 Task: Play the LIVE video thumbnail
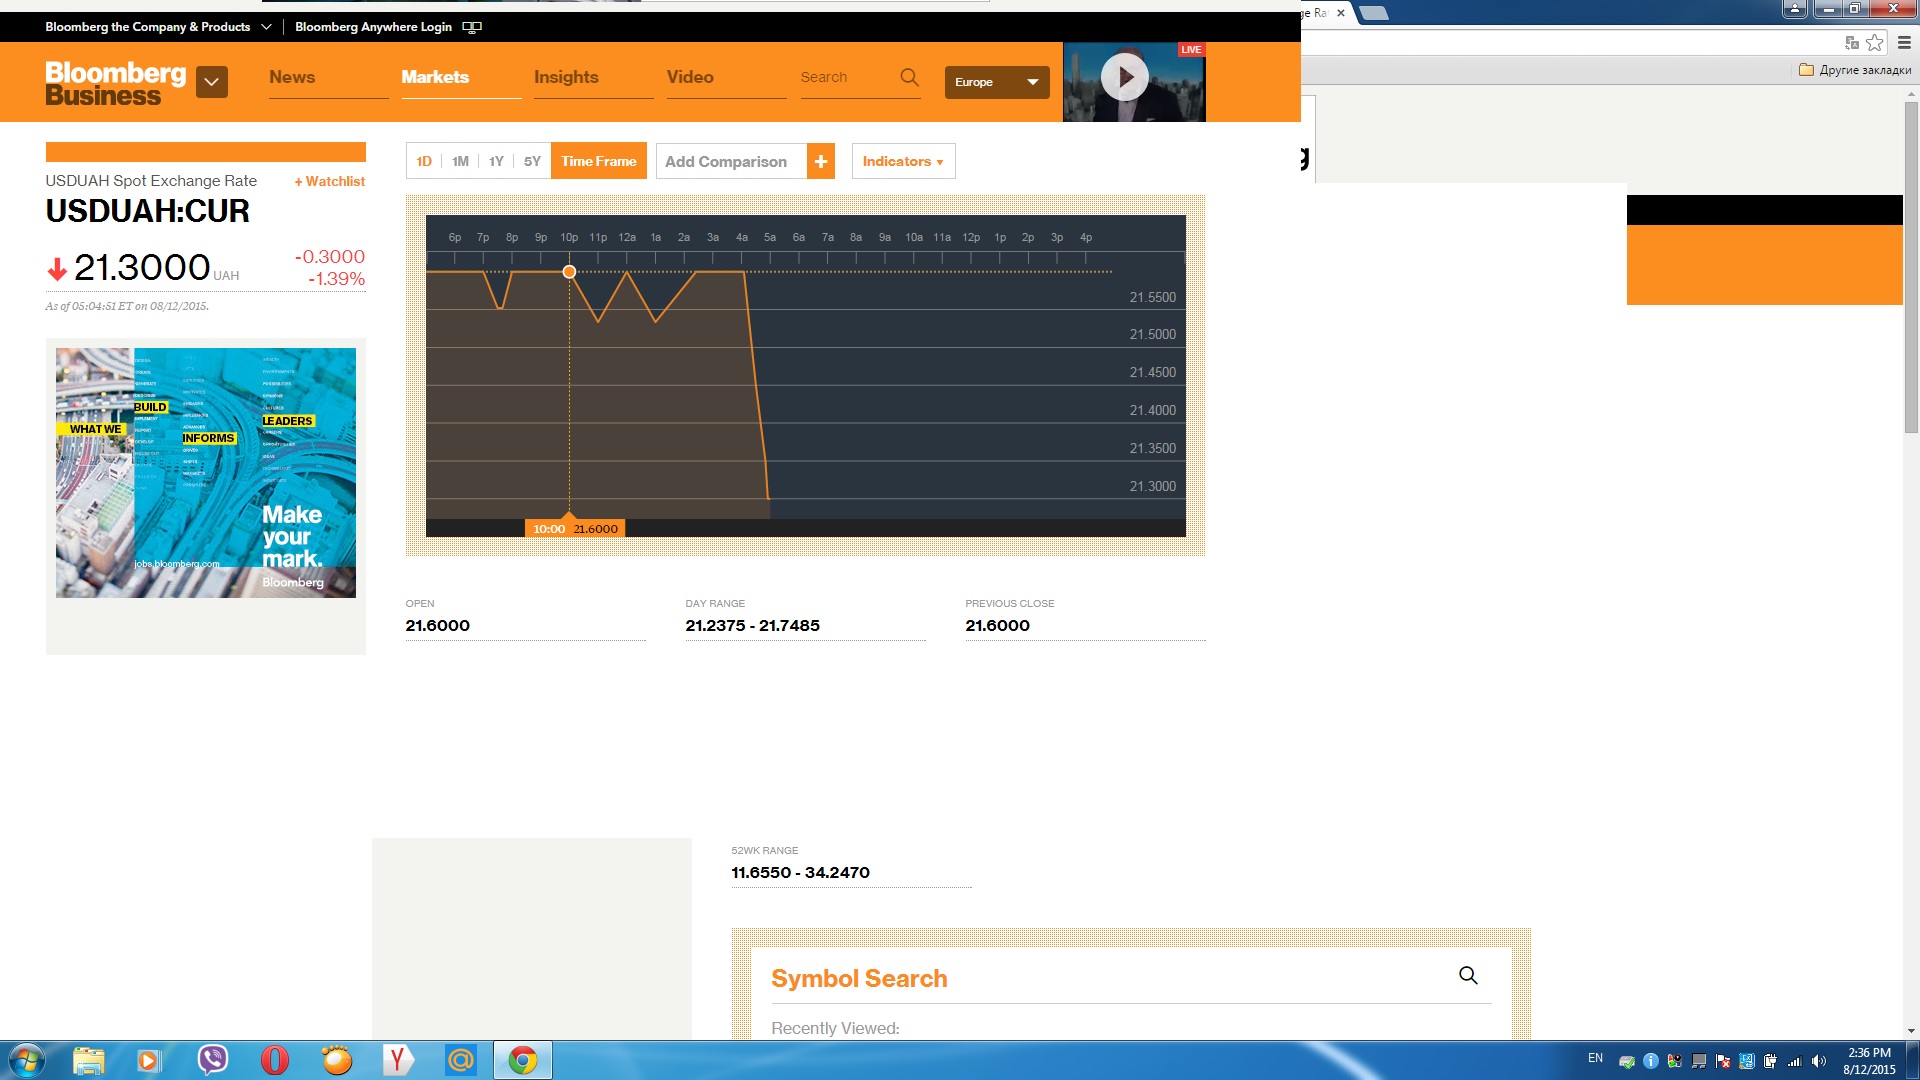[x=1125, y=77]
